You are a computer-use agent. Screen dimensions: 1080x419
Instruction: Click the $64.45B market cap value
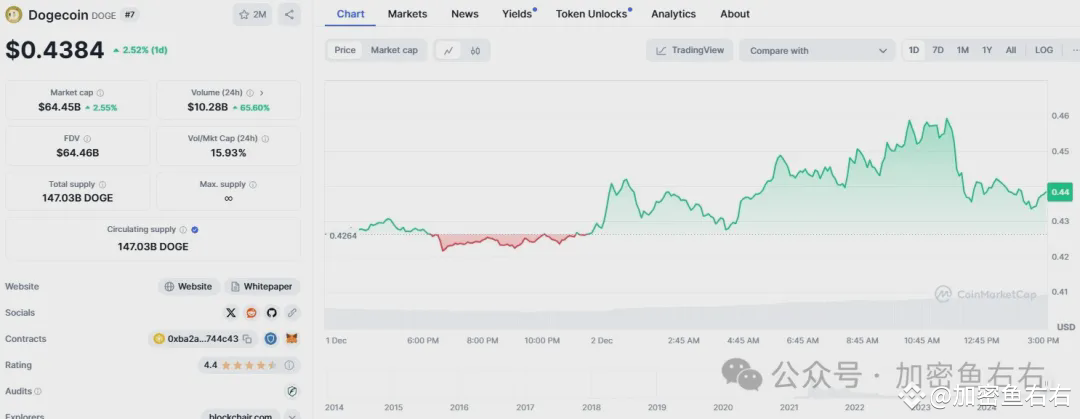pyautogui.click(x=60, y=108)
